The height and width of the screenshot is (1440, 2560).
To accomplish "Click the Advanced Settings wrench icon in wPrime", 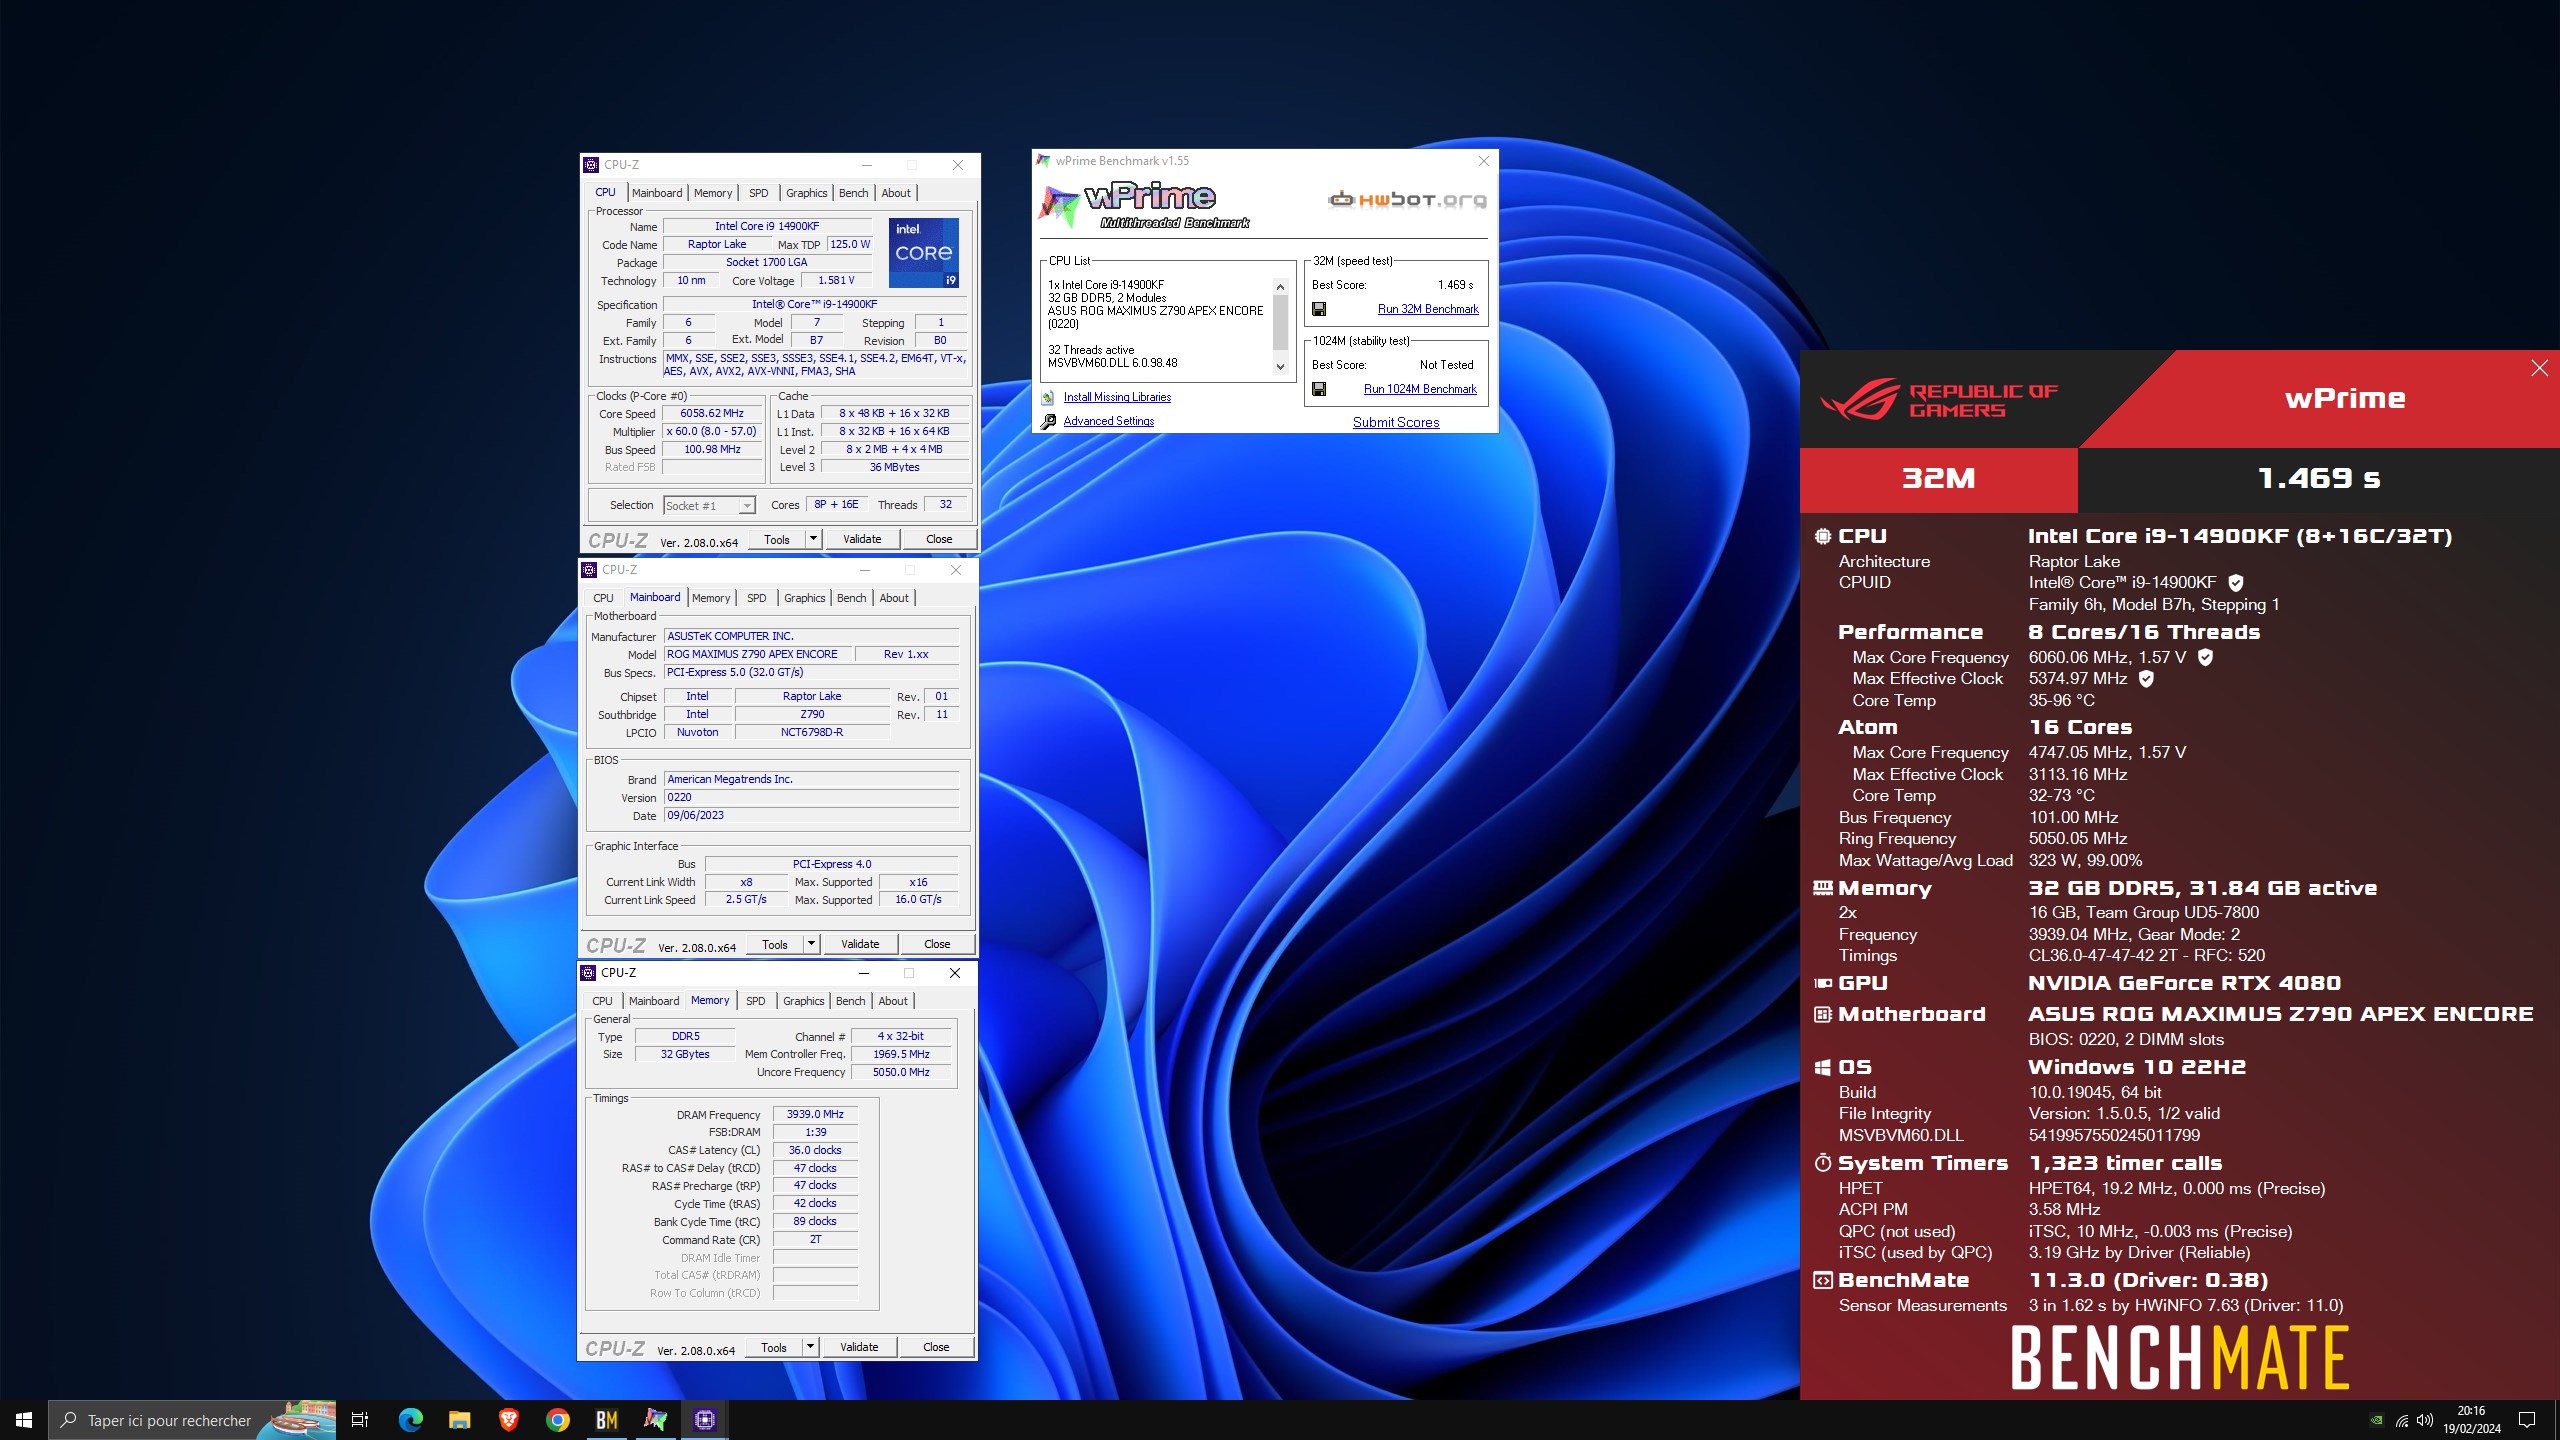I will 1047,421.
